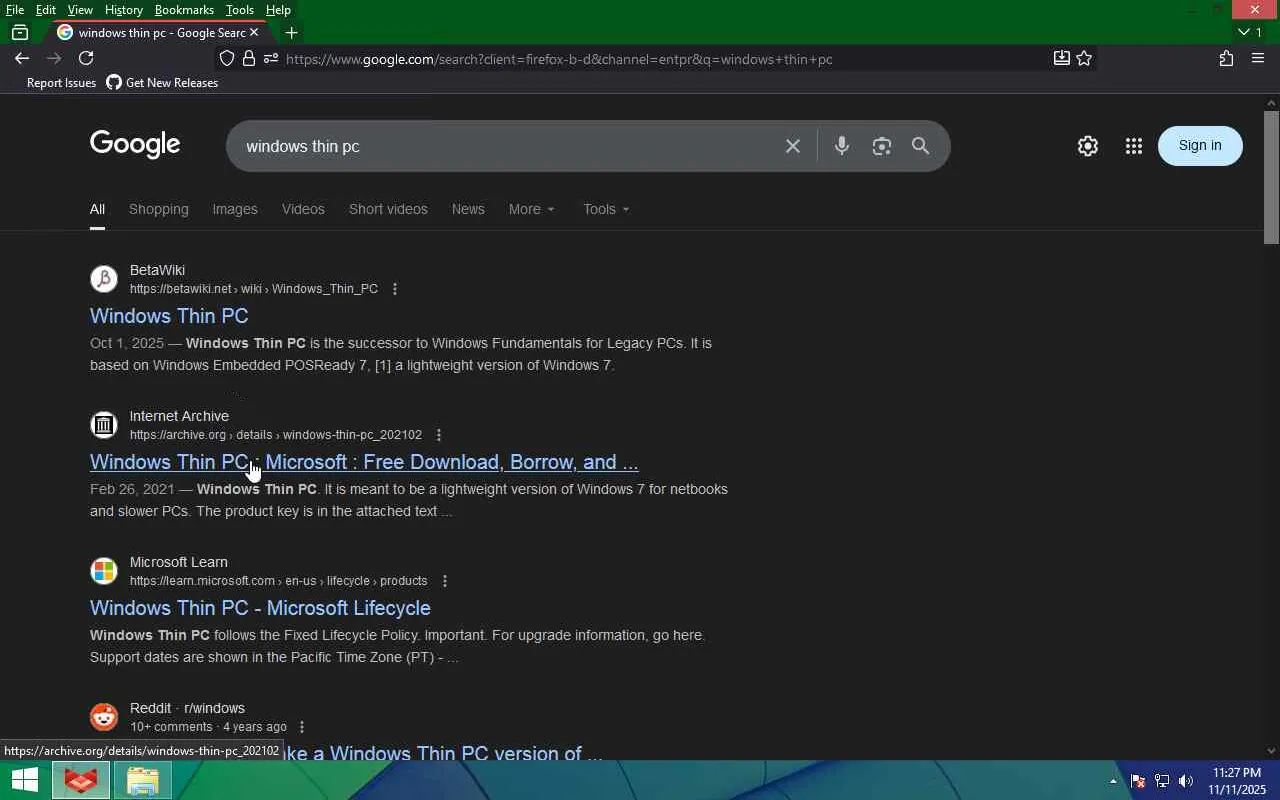Open site permissions icon in address bar
The width and height of the screenshot is (1280, 800).
pyautogui.click(x=271, y=59)
